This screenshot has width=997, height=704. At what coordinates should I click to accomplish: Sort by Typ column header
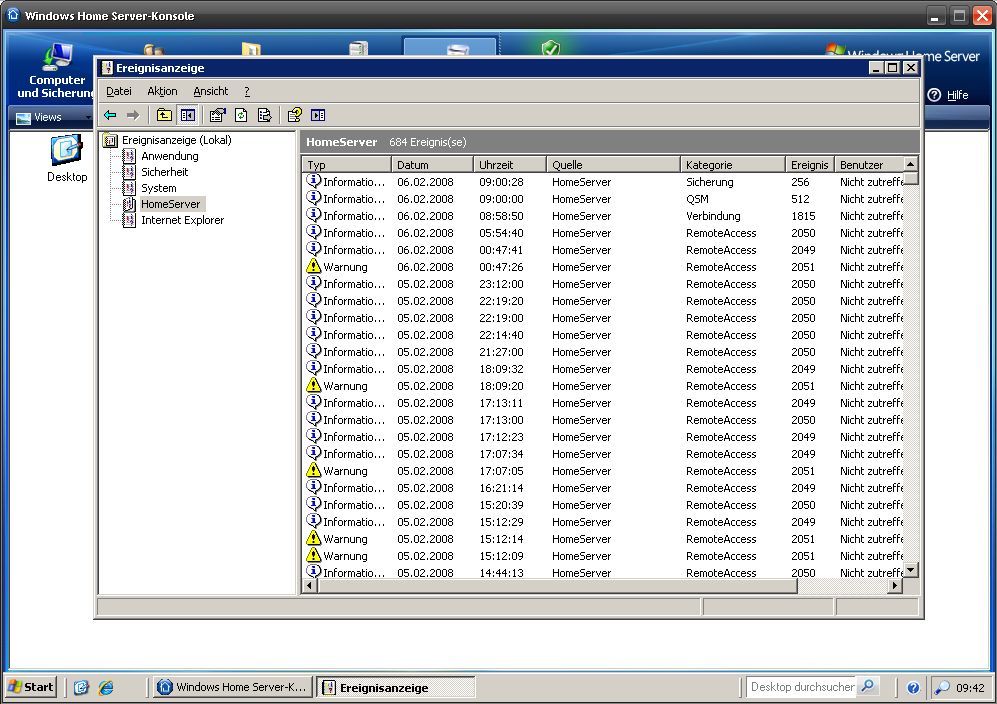347,165
